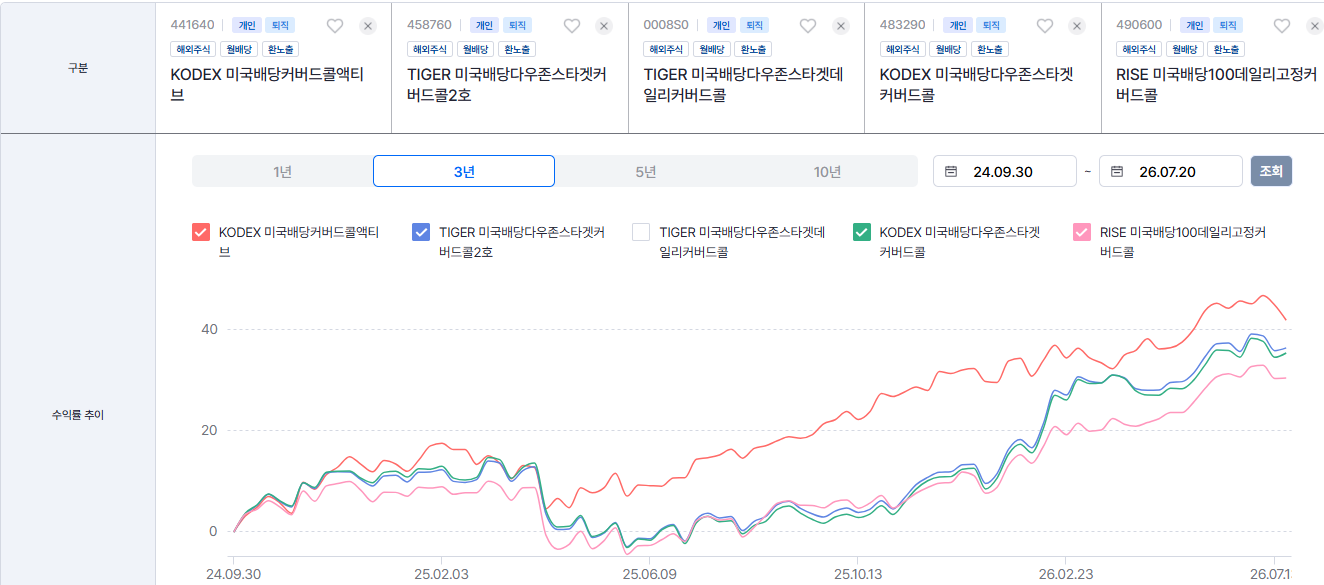Viewport: 1324px width, 585px height.
Task: Select the 10년 period tab
Action: point(827,172)
